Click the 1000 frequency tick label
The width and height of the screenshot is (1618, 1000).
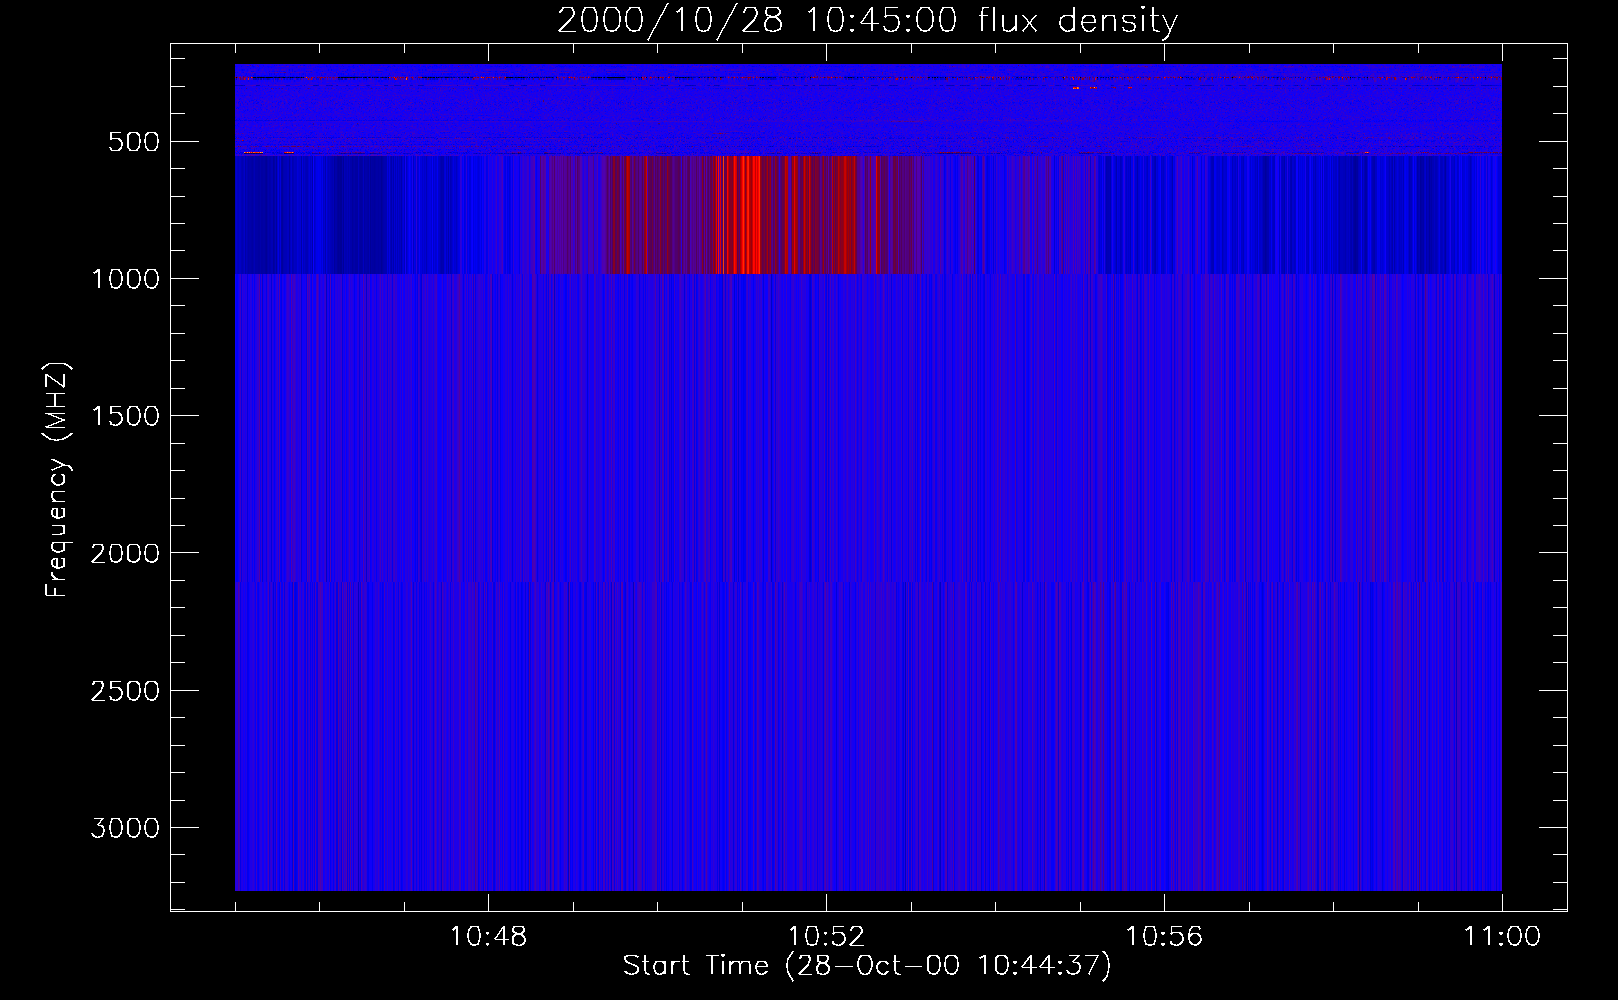pyautogui.click(x=125, y=279)
